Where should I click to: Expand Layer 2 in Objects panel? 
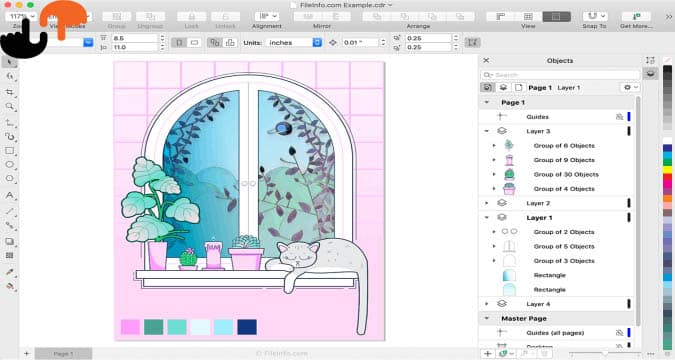pyautogui.click(x=487, y=203)
